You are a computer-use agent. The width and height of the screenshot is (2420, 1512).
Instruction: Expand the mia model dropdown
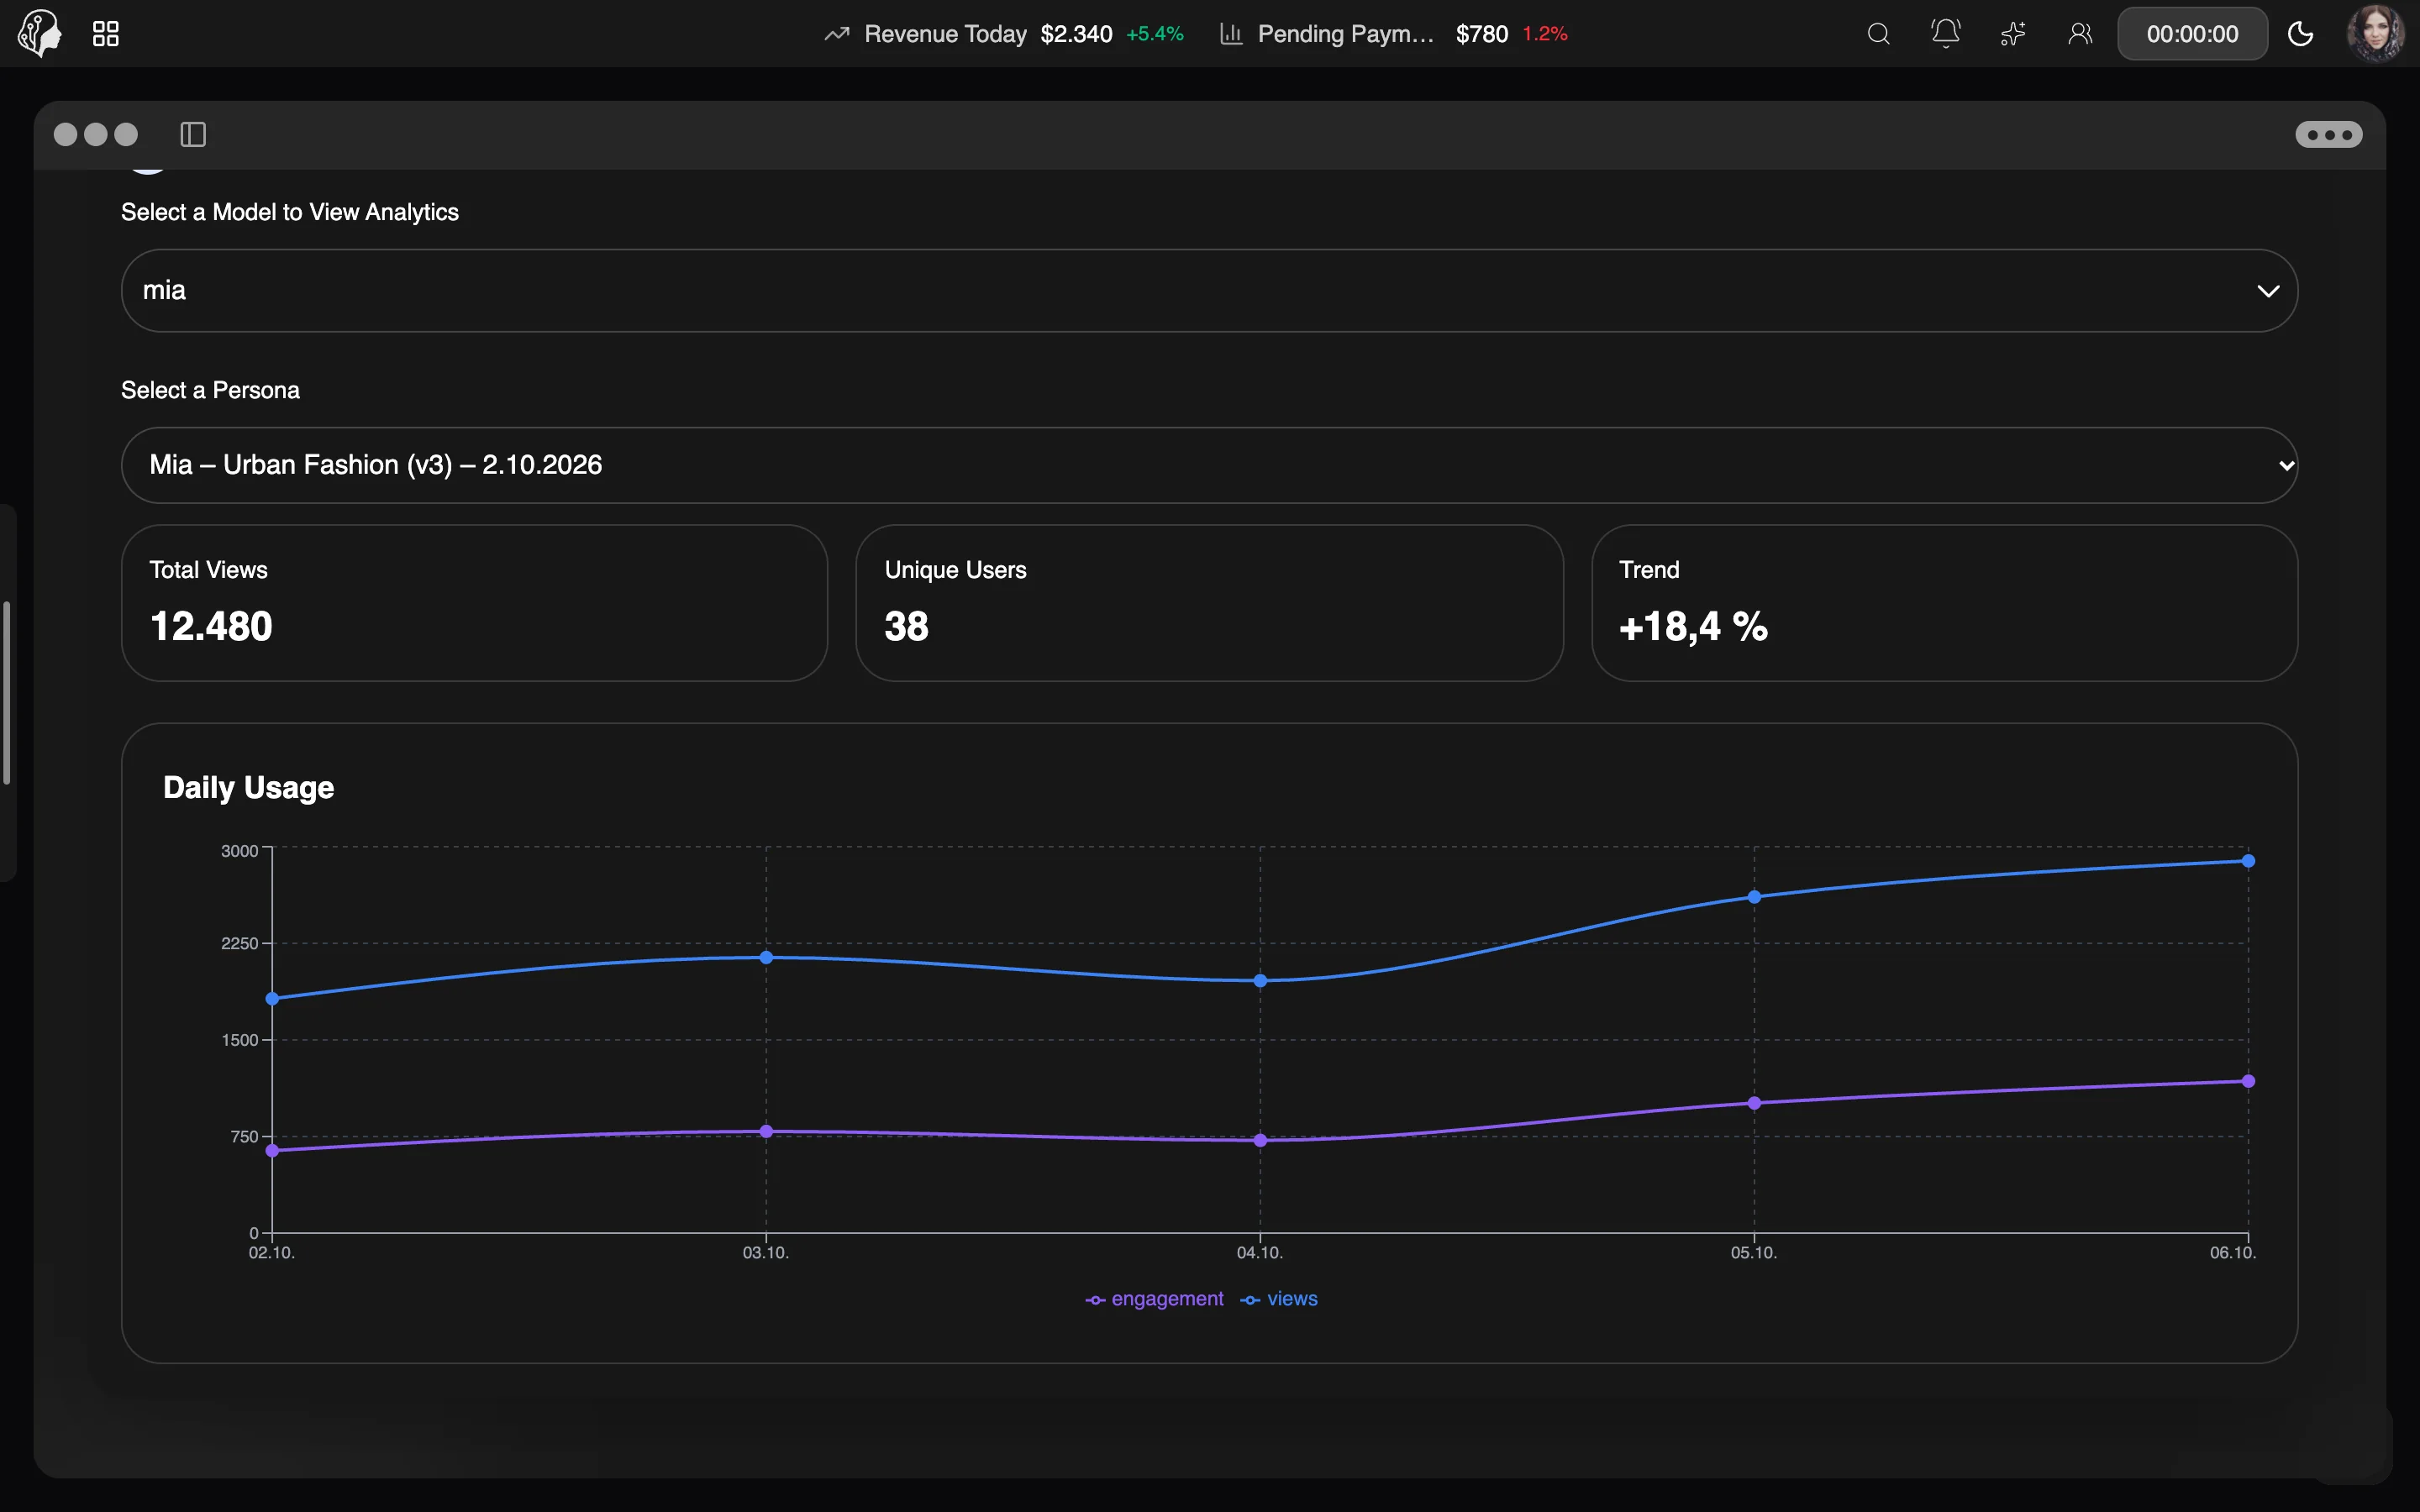coord(1209,291)
